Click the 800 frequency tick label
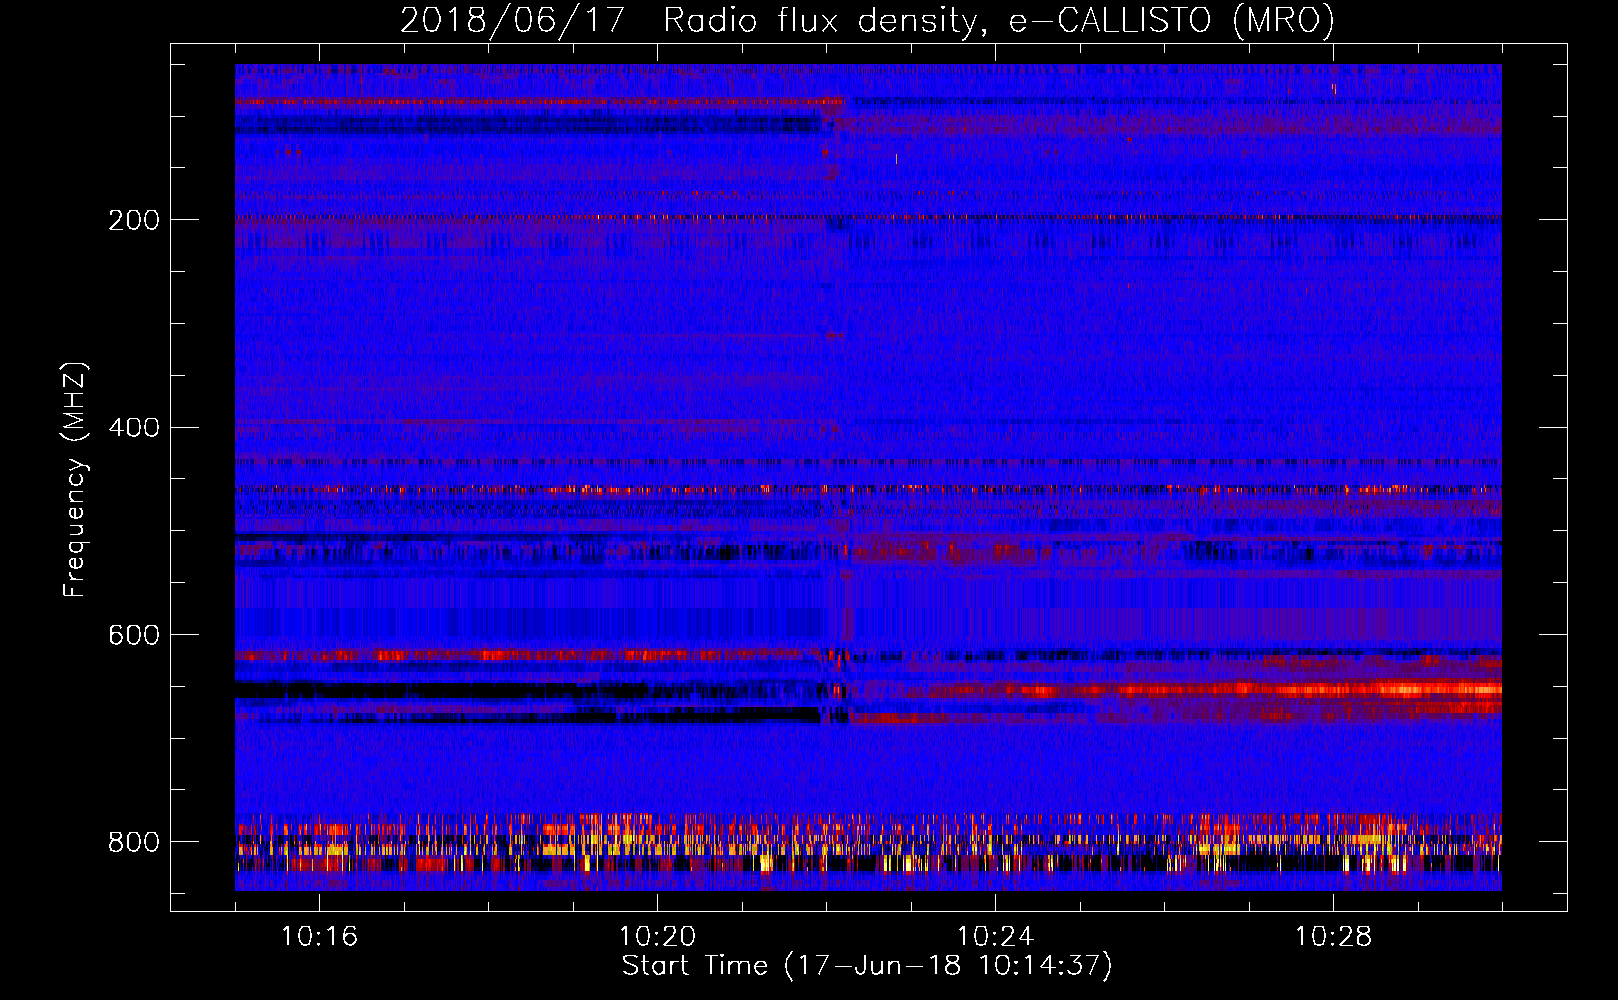The width and height of the screenshot is (1618, 1000). (x=134, y=843)
